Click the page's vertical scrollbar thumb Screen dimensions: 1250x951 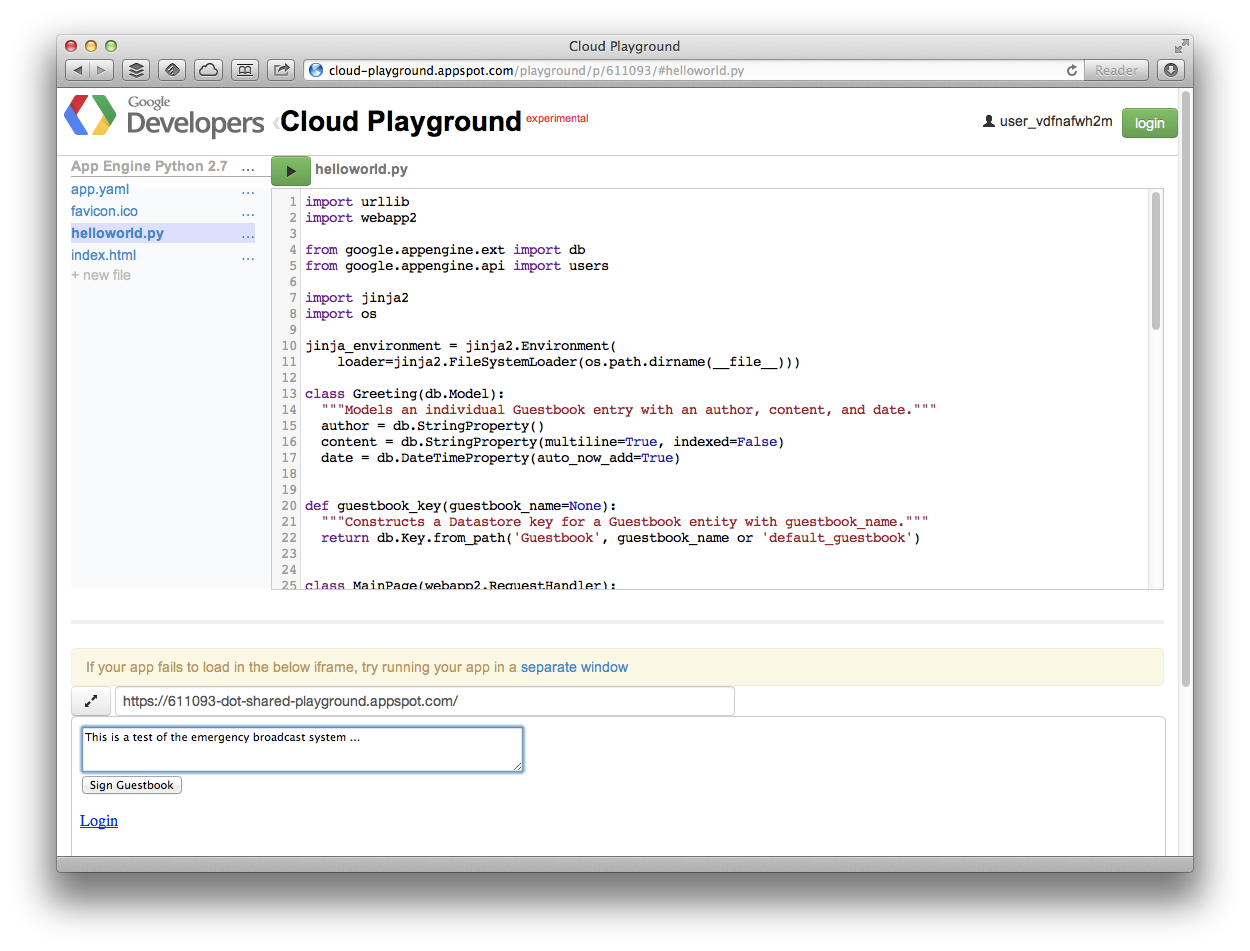coord(1186,387)
